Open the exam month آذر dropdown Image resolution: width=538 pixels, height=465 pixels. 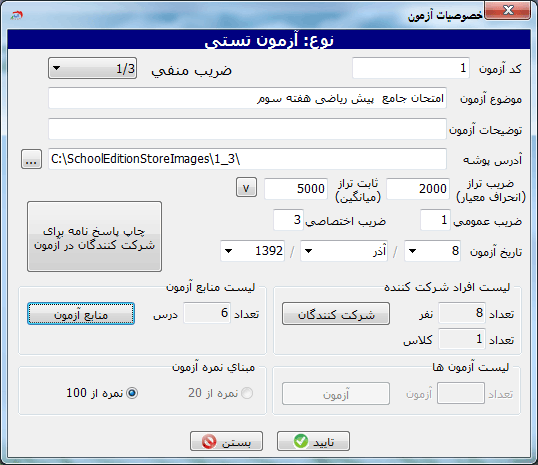pyautogui.click(x=344, y=251)
